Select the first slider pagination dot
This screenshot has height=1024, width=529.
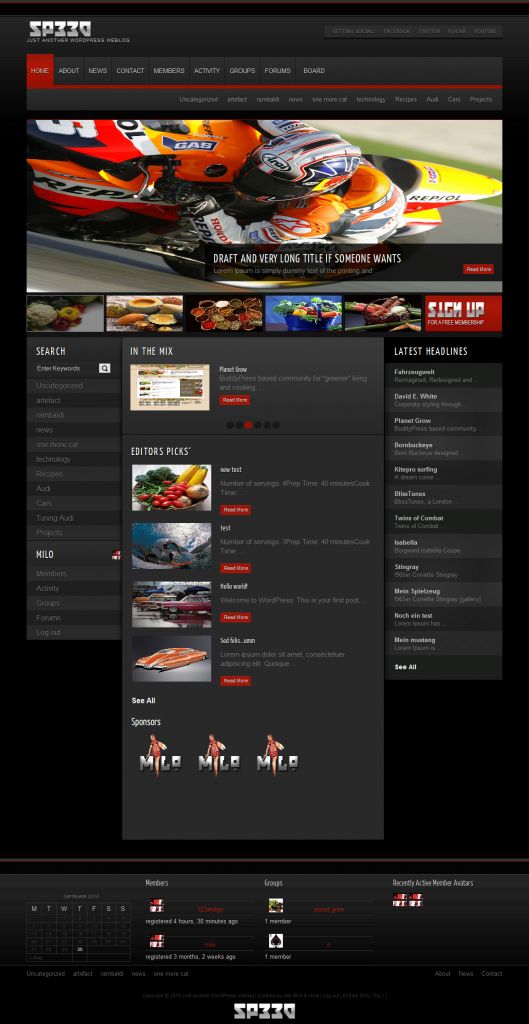[230, 425]
